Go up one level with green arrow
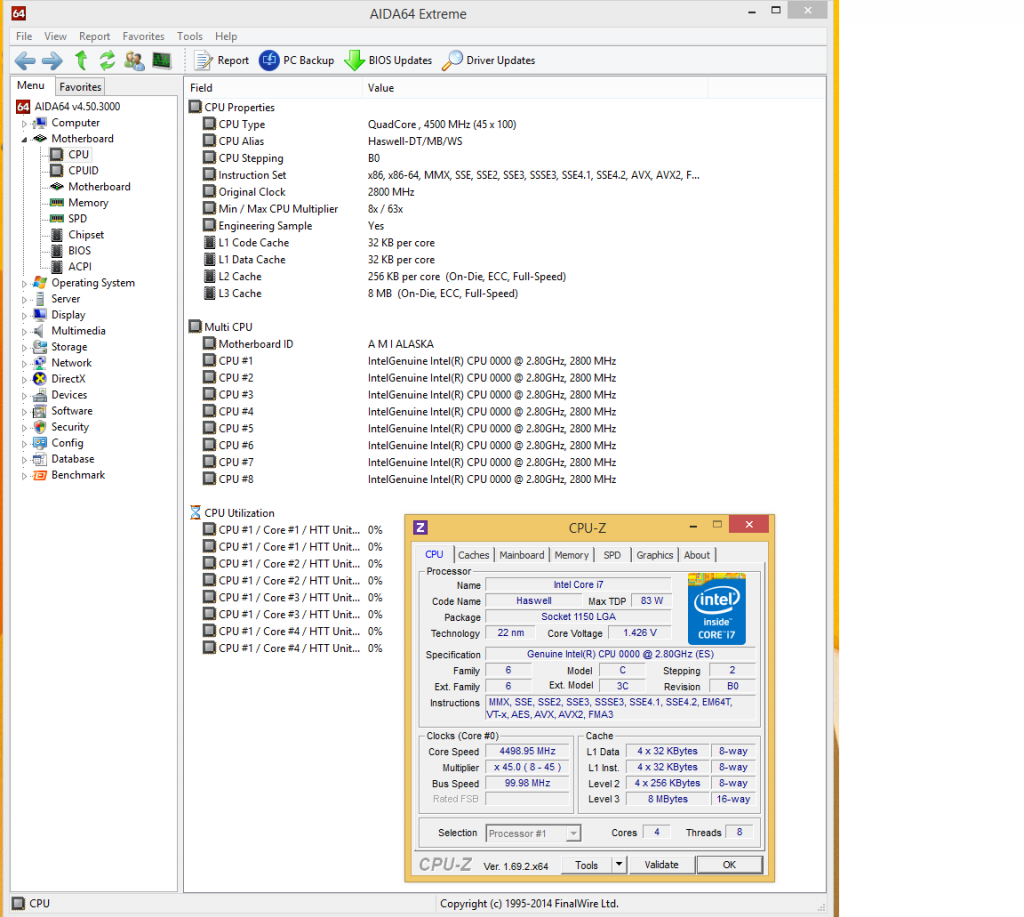1024x917 pixels. click(x=81, y=61)
